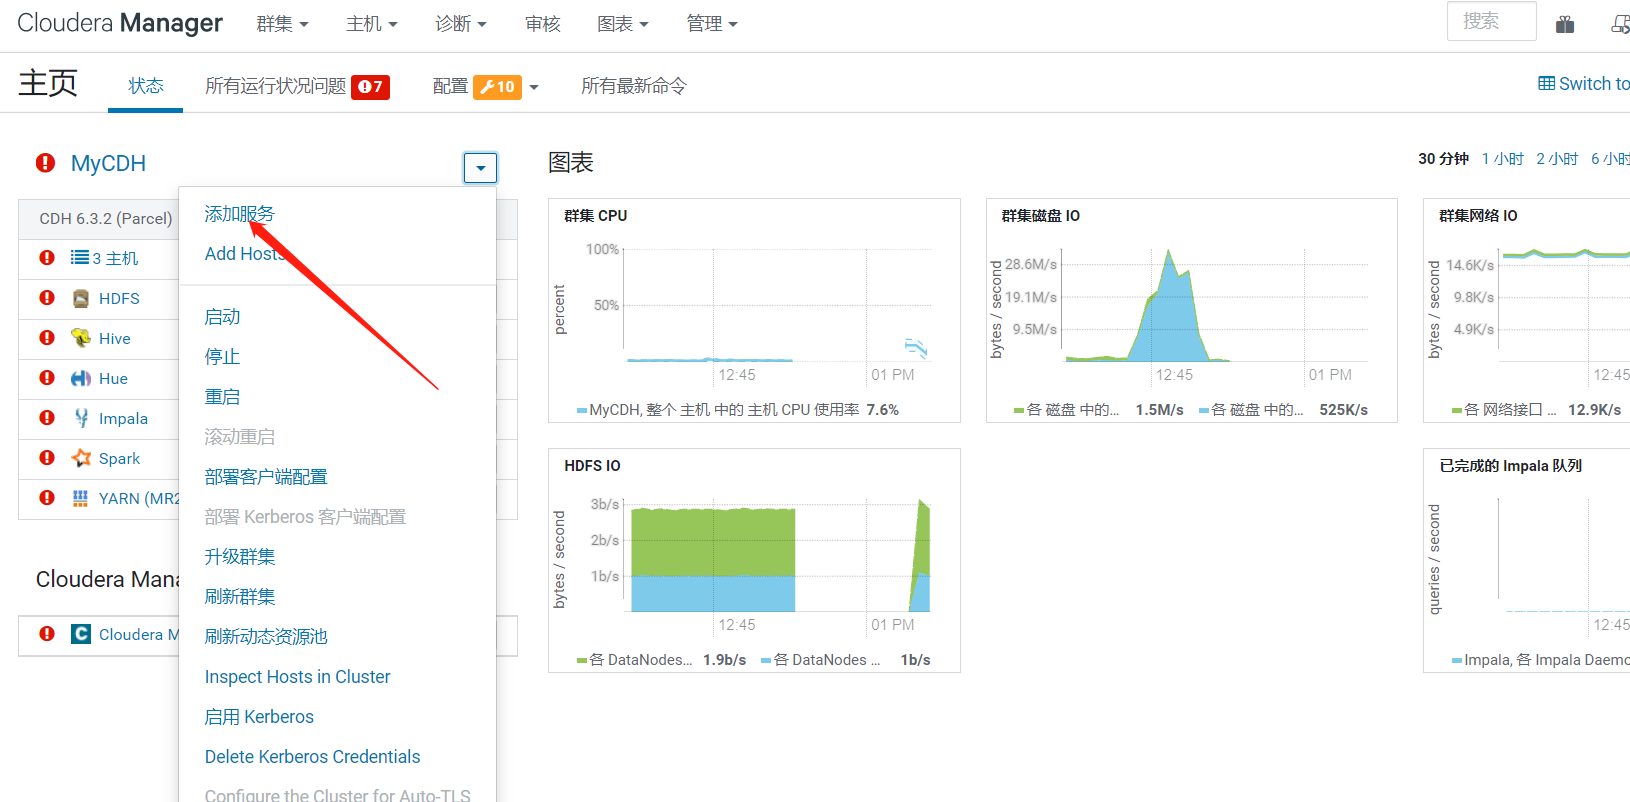
Task: Set chart range to 1 小时
Action: (x=1502, y=159)
